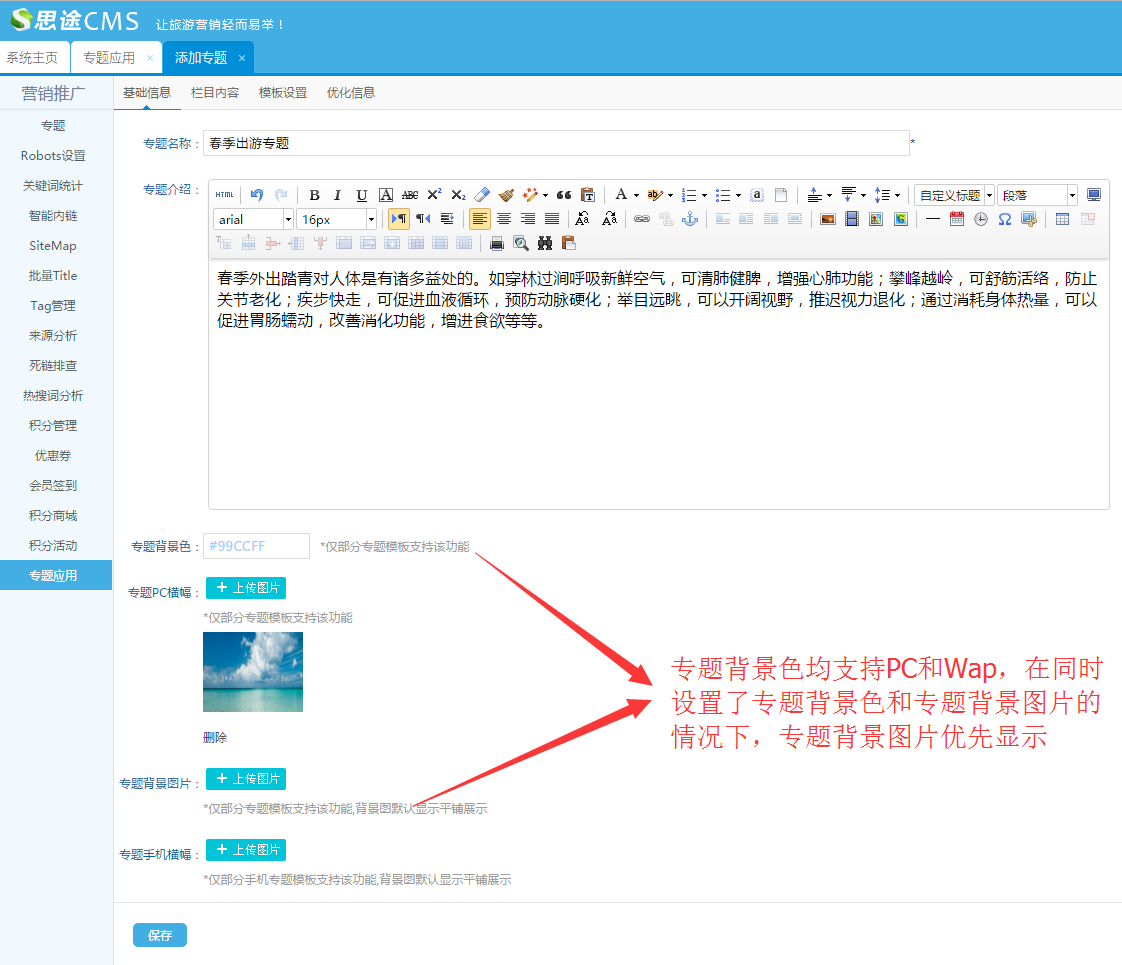Click the eraser clear-format icon
This screenshot has height=965, width=1122.
482,195
